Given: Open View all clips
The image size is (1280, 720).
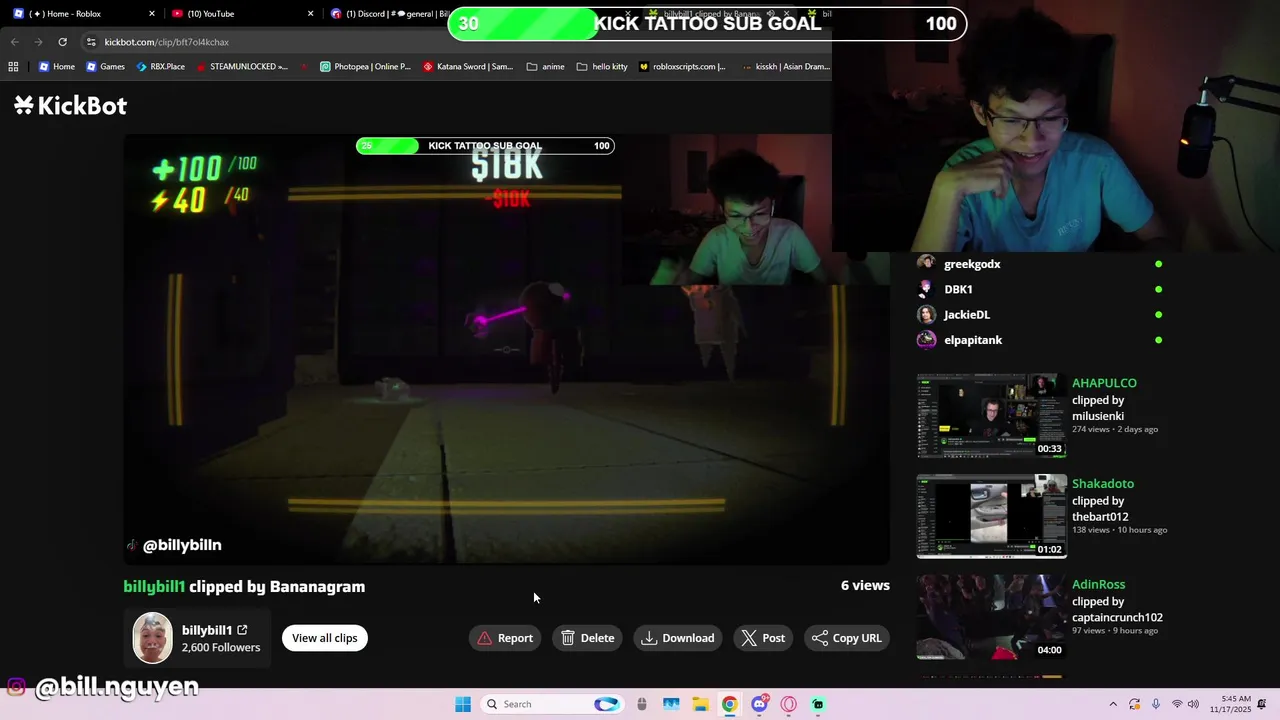Looking at the screenshot, I should 325,638.
